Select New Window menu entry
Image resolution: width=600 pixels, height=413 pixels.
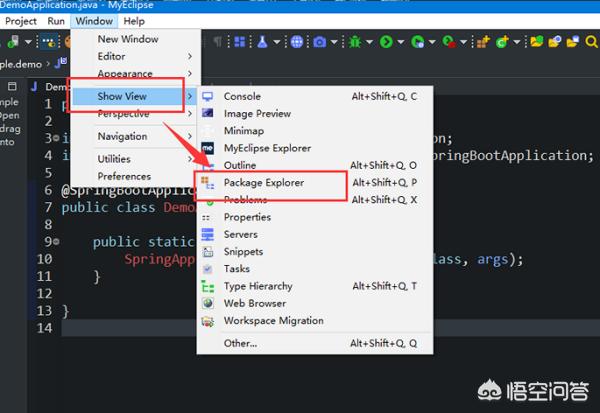[128, 39]
